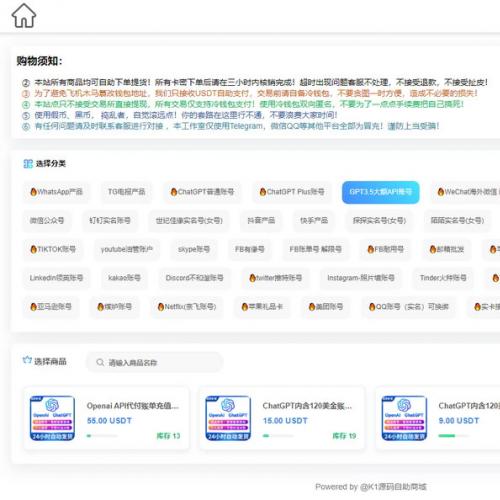Click the magnifier icon in search box
Image resolution: width=500 pixels, height=500 pixels.
coord(100,362)
